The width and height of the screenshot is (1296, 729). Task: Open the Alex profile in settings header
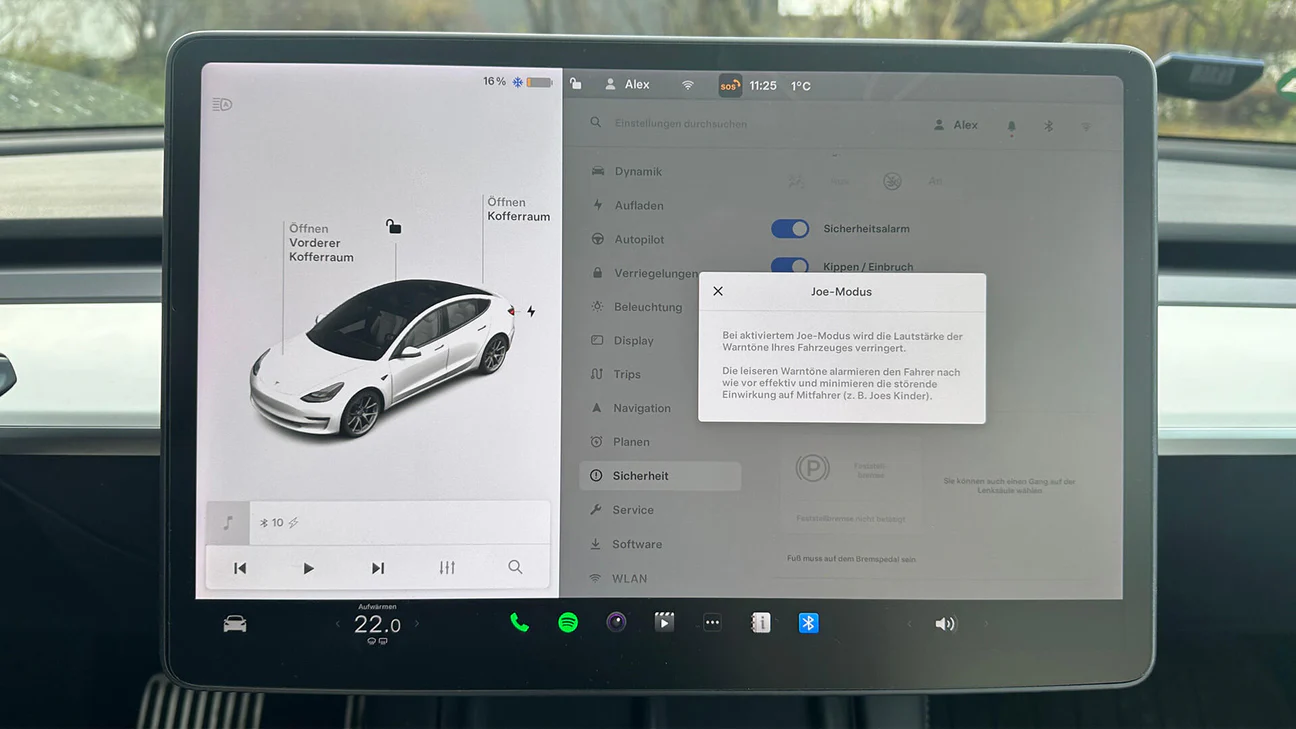[955, 125]
